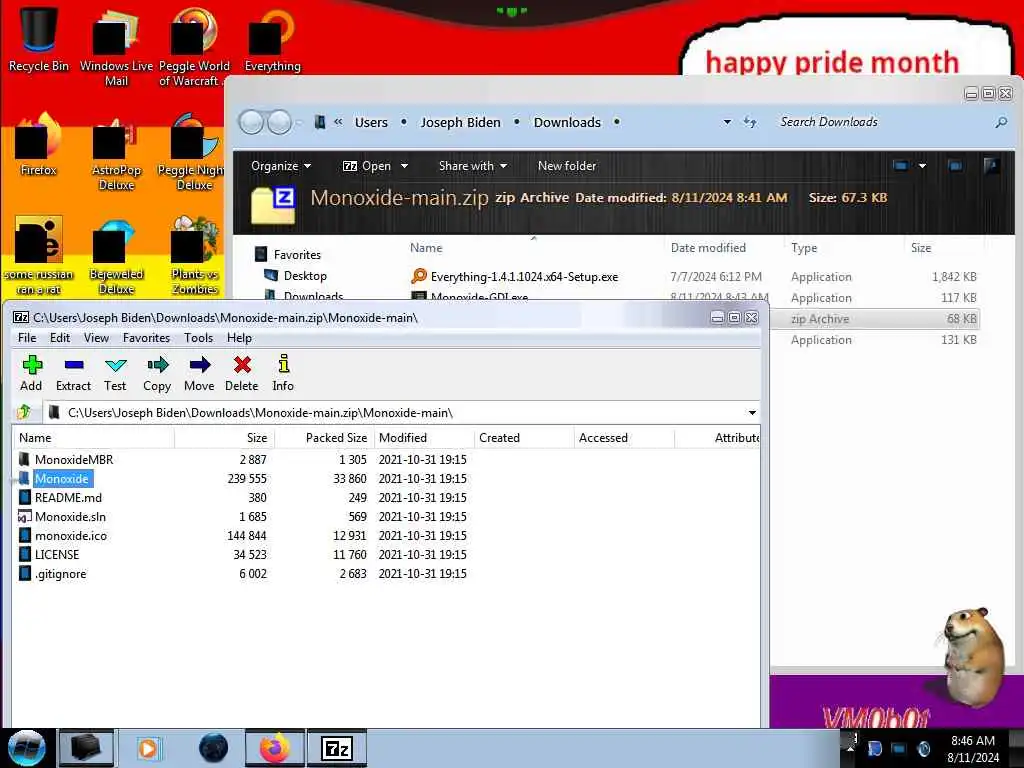Select Monoxide.sln in the 7-Zip list
The width and height of the screenshot is (1024, 768).
click(x=70, y=517)
